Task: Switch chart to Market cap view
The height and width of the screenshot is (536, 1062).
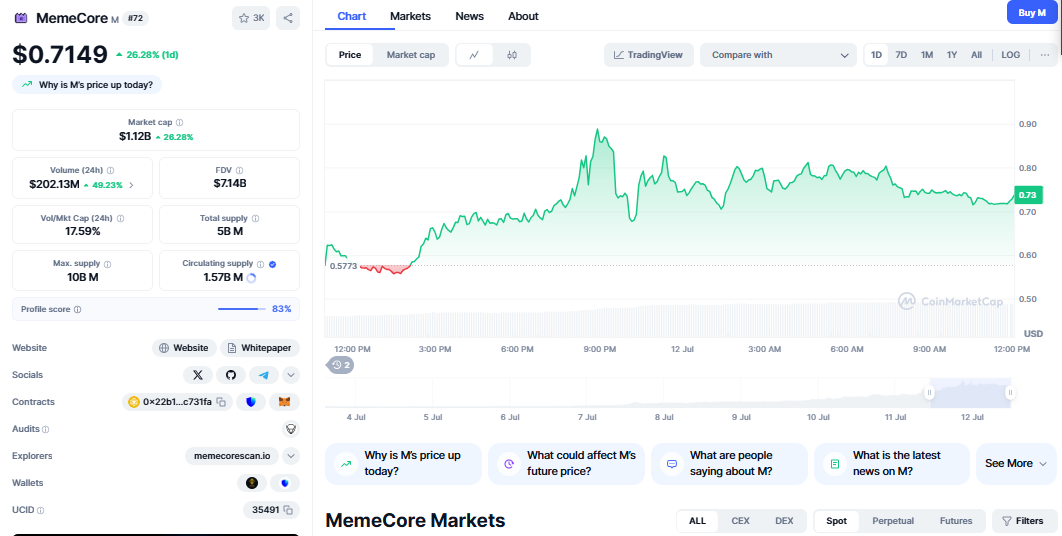Action: tap(410, 55)
